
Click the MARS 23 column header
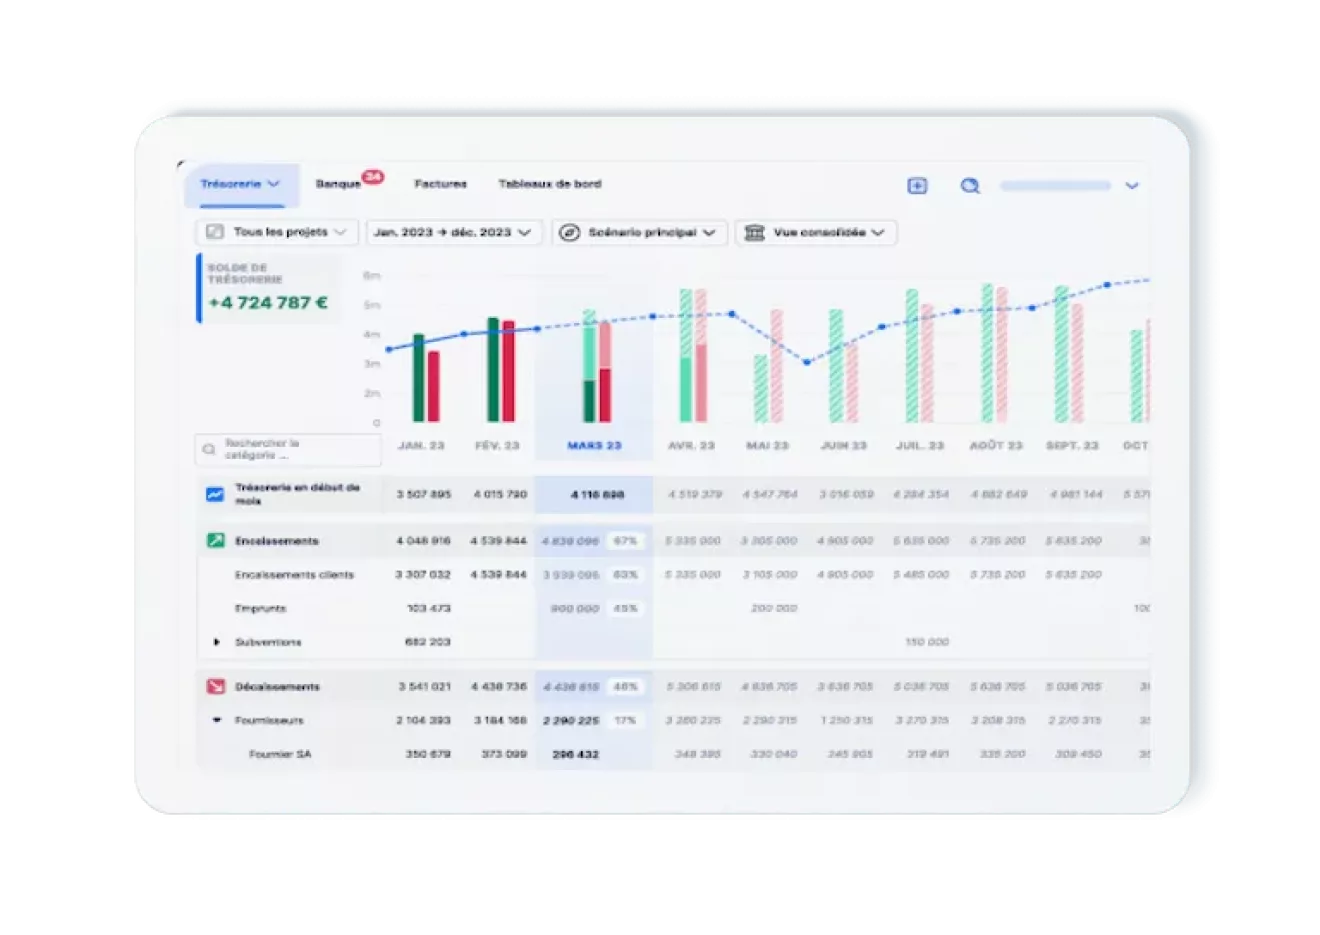594,446
